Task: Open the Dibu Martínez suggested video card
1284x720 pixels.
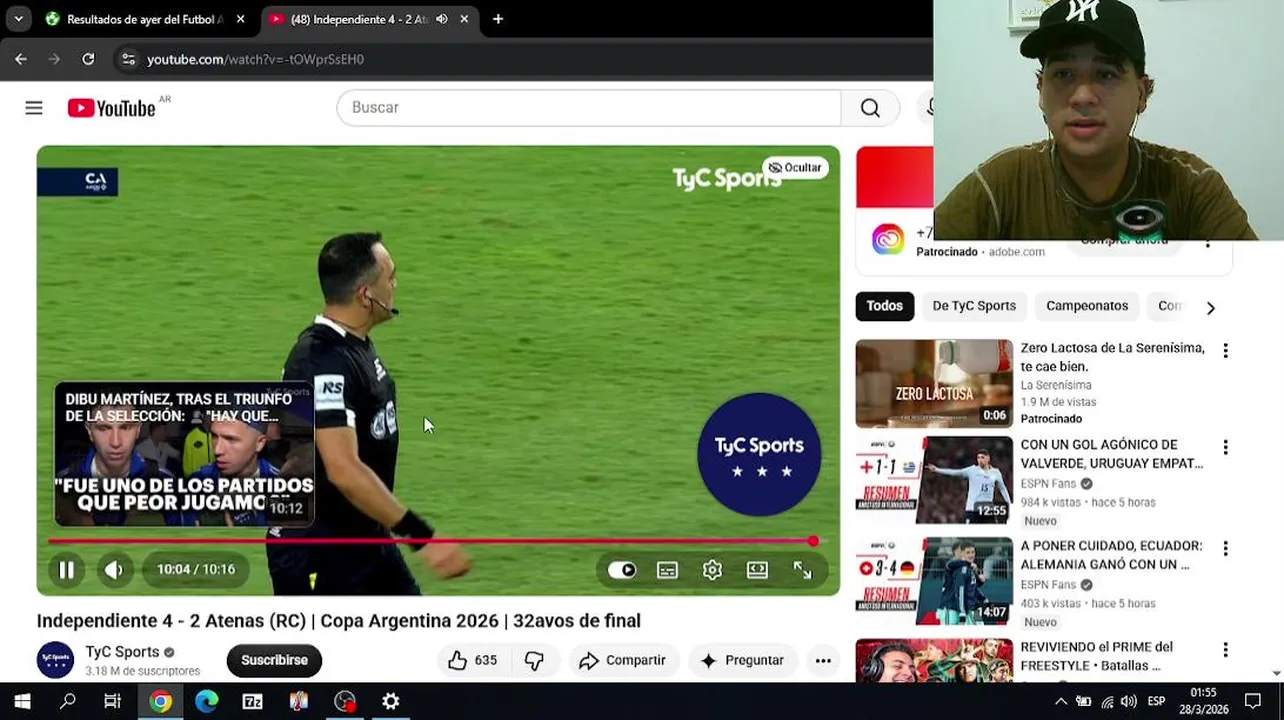Action: click(x=184, y=454)
